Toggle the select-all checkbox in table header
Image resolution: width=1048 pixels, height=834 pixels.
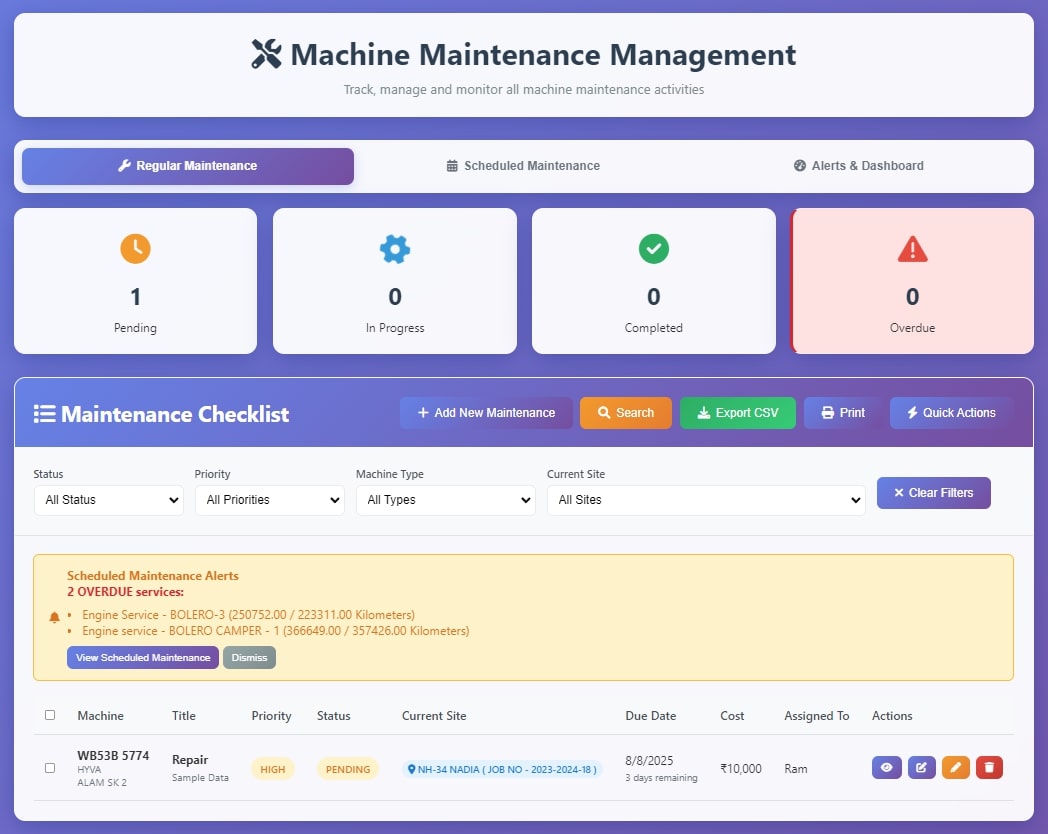click(50, 715)
